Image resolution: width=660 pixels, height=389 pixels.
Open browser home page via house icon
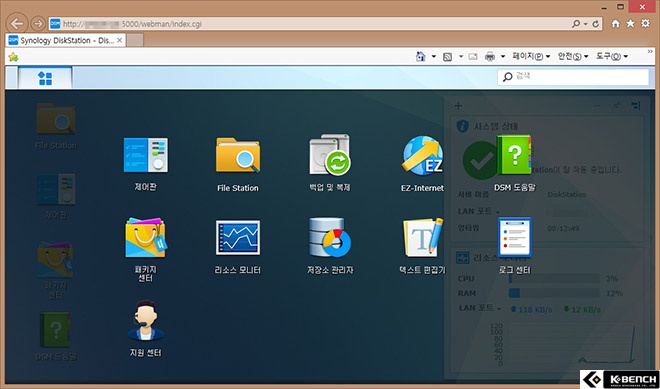tap(615, 24)
